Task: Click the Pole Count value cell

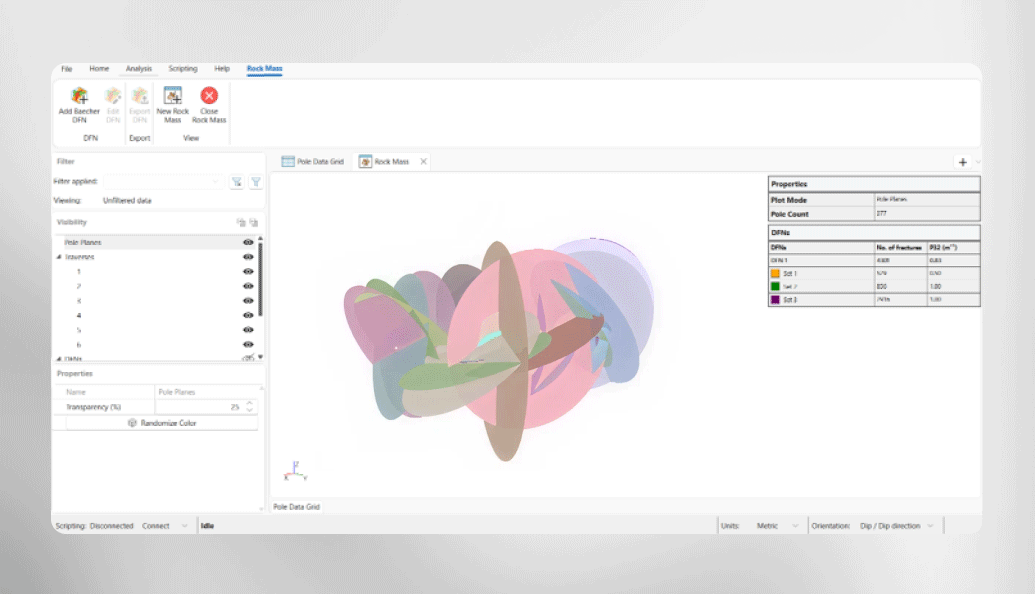Action: click(x=927, y=214)
